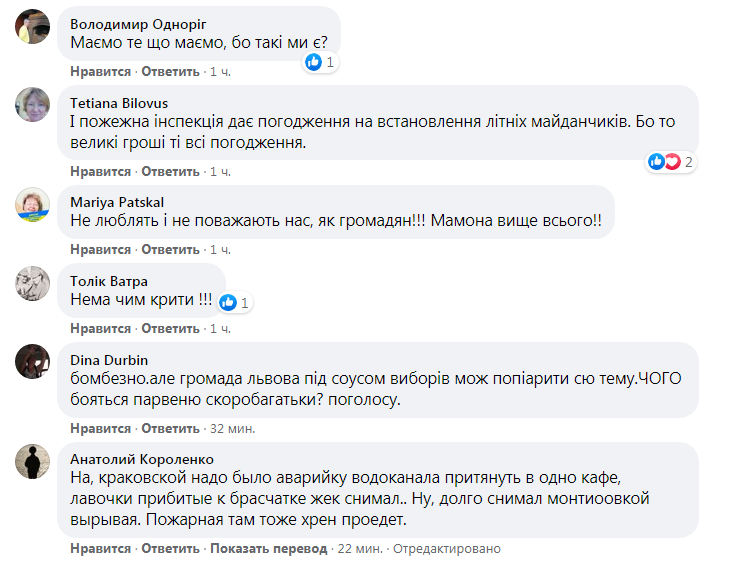Open the 32 мин. timestamp link
746x561 pixels.
click(x=231, y=428)
